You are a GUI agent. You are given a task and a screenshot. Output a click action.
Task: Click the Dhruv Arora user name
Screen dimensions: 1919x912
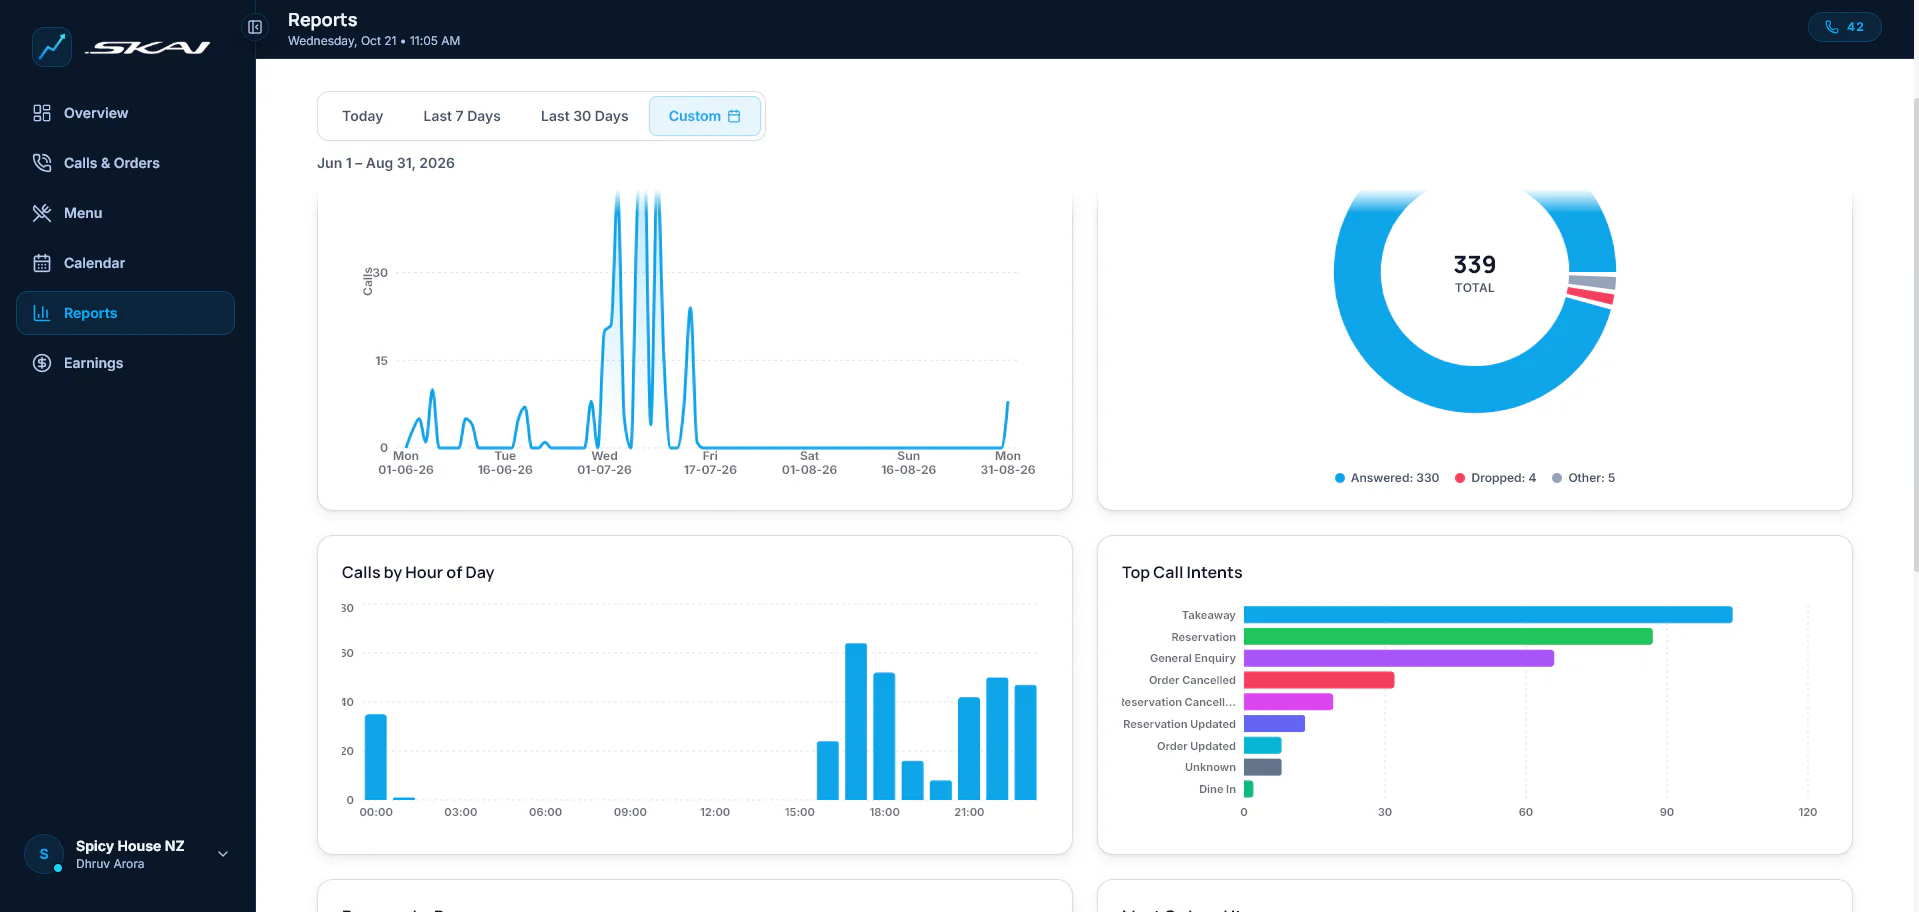(110, 864)
